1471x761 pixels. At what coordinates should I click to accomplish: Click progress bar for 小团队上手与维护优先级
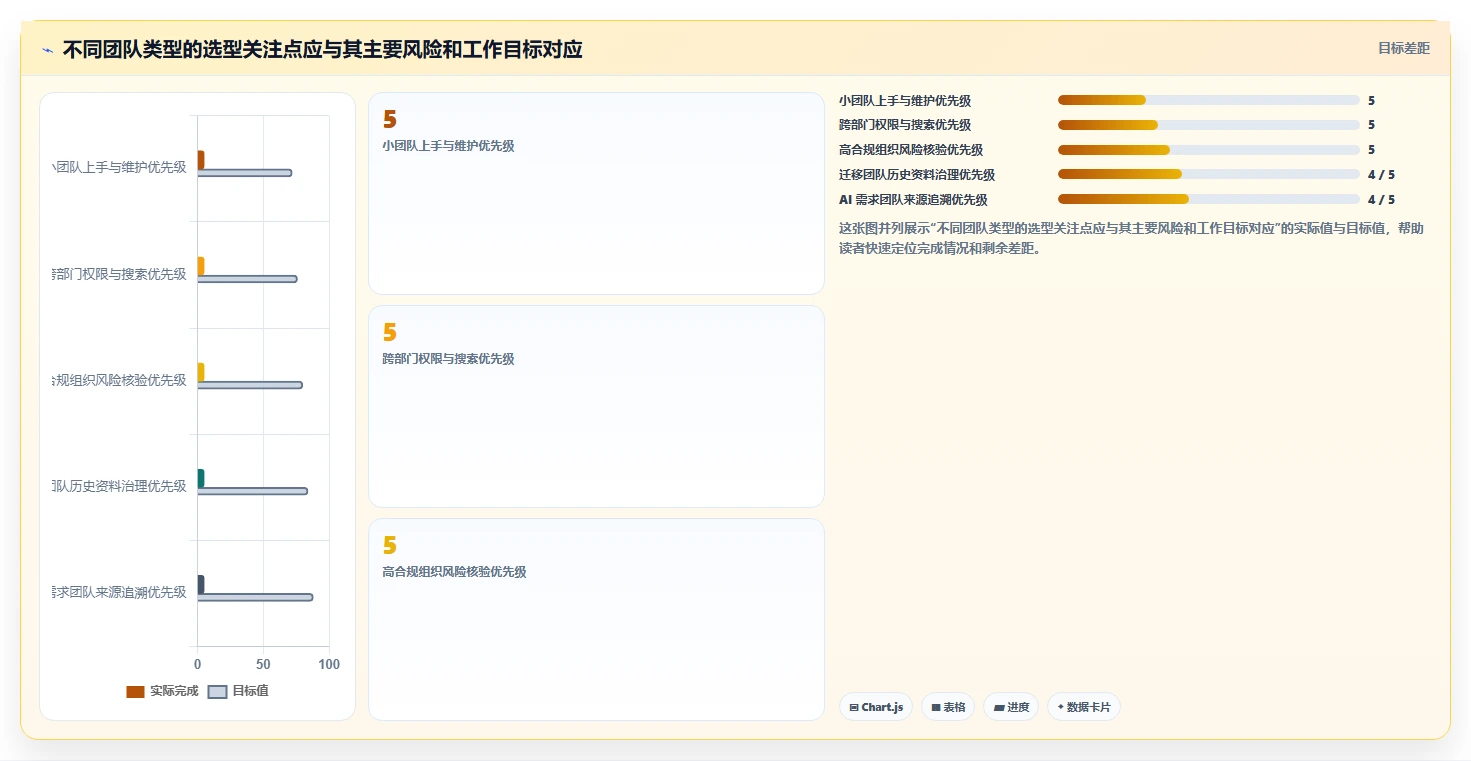click(1208, 100)
